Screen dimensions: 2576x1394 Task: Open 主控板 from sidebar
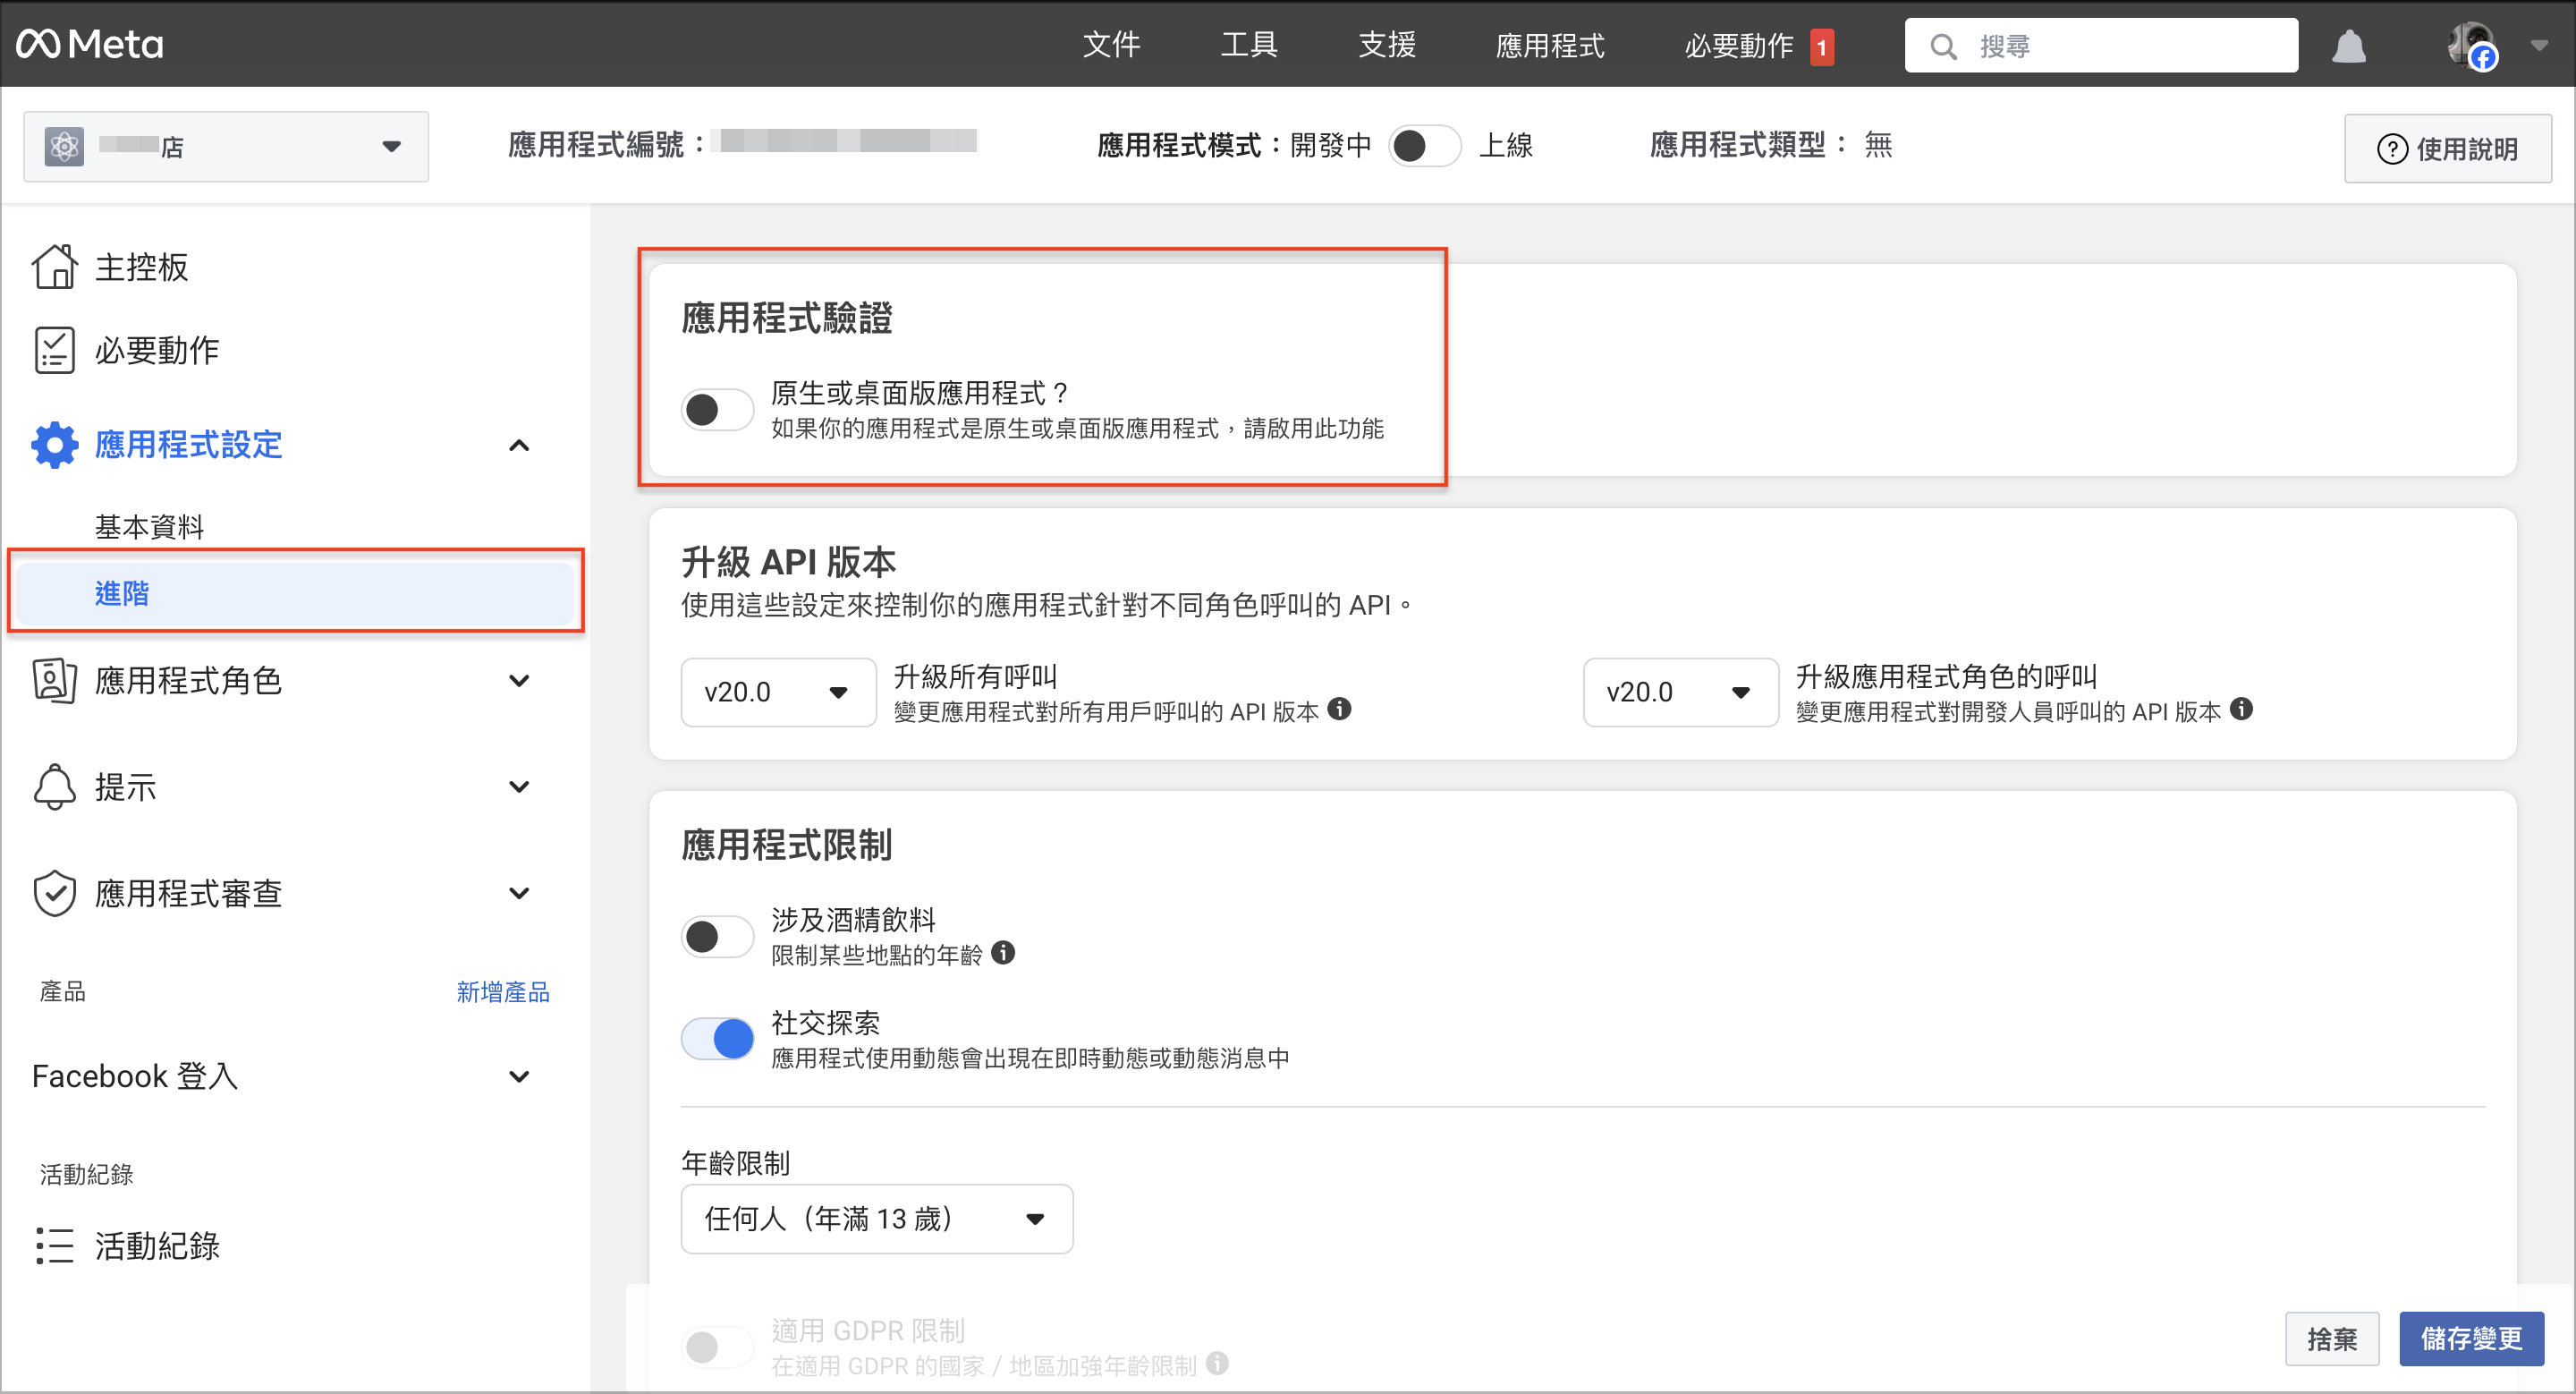pos(141,267)
